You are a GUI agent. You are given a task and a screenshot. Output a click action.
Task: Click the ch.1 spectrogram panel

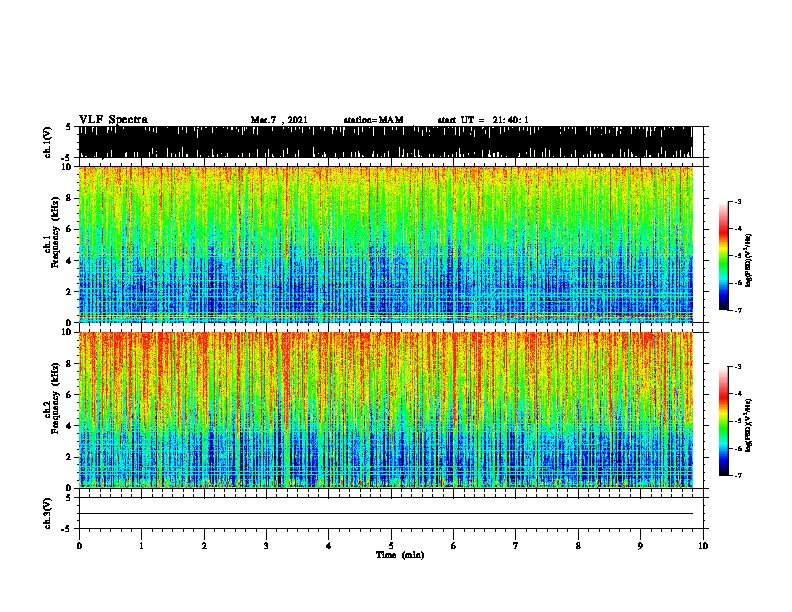(x=386, y=244)
